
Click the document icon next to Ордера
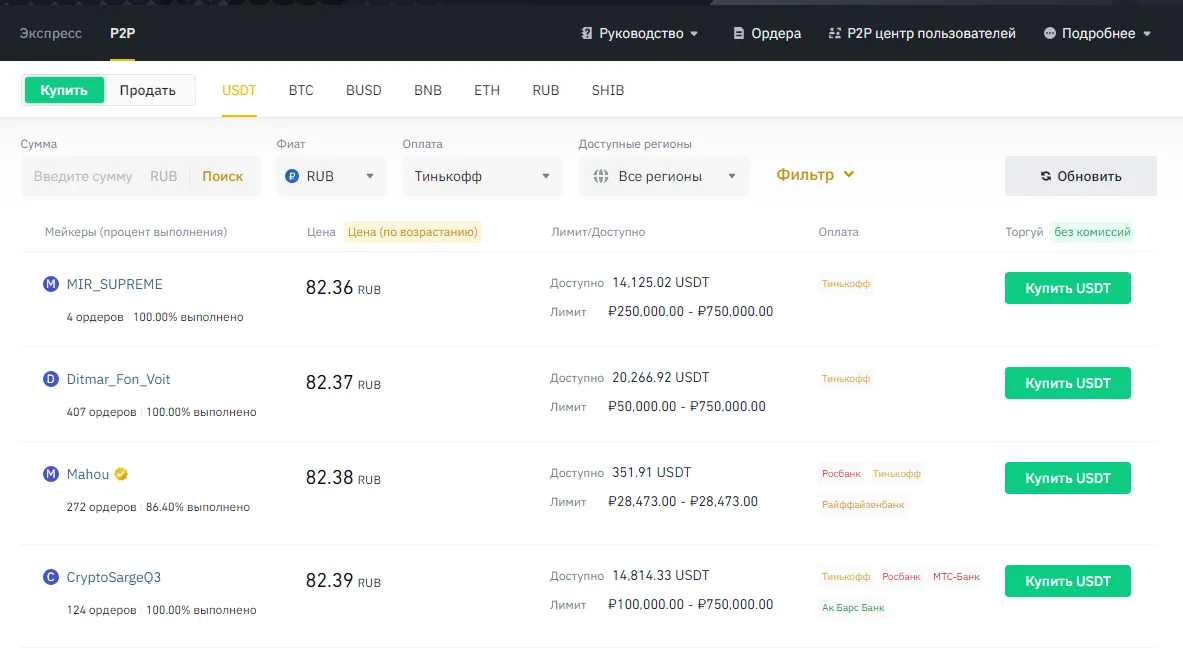(x=737, y=33)
